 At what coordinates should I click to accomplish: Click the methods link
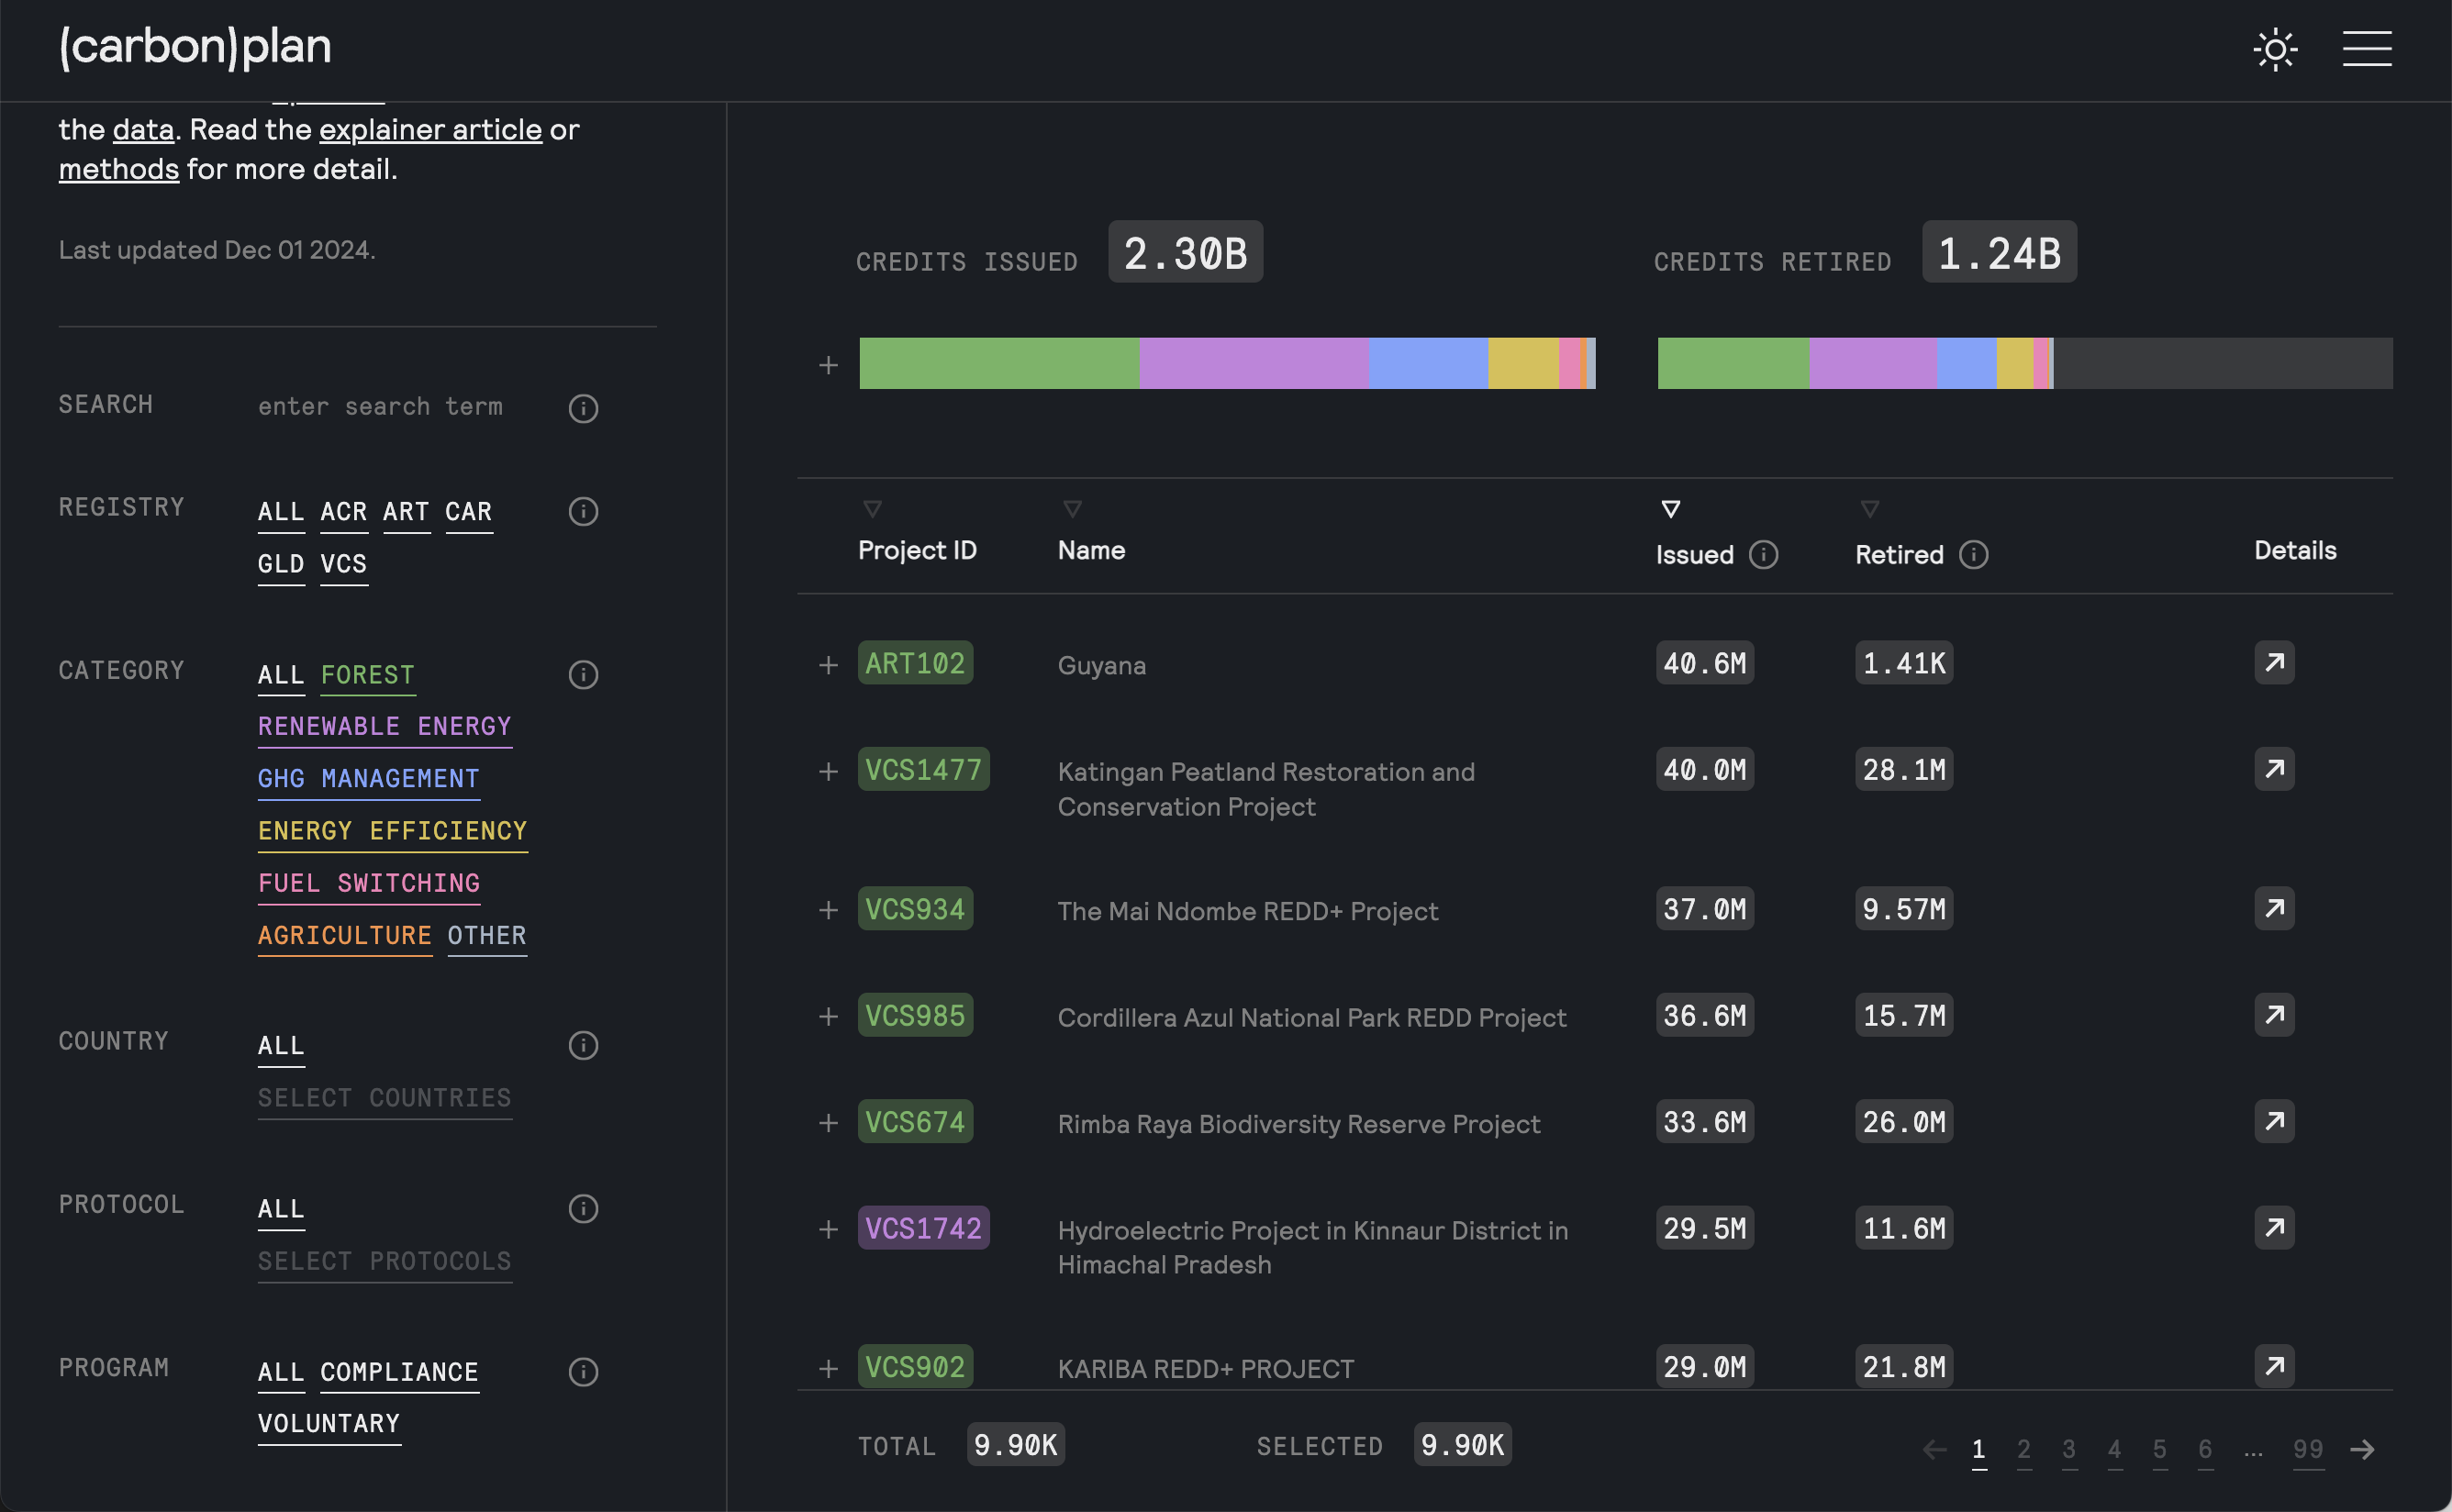118,169
